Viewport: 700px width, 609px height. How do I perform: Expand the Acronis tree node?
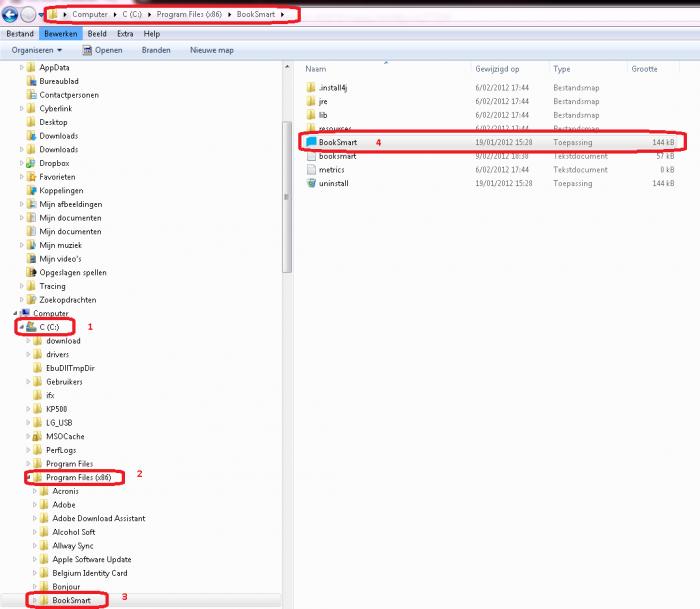click(x=34, y=491)
